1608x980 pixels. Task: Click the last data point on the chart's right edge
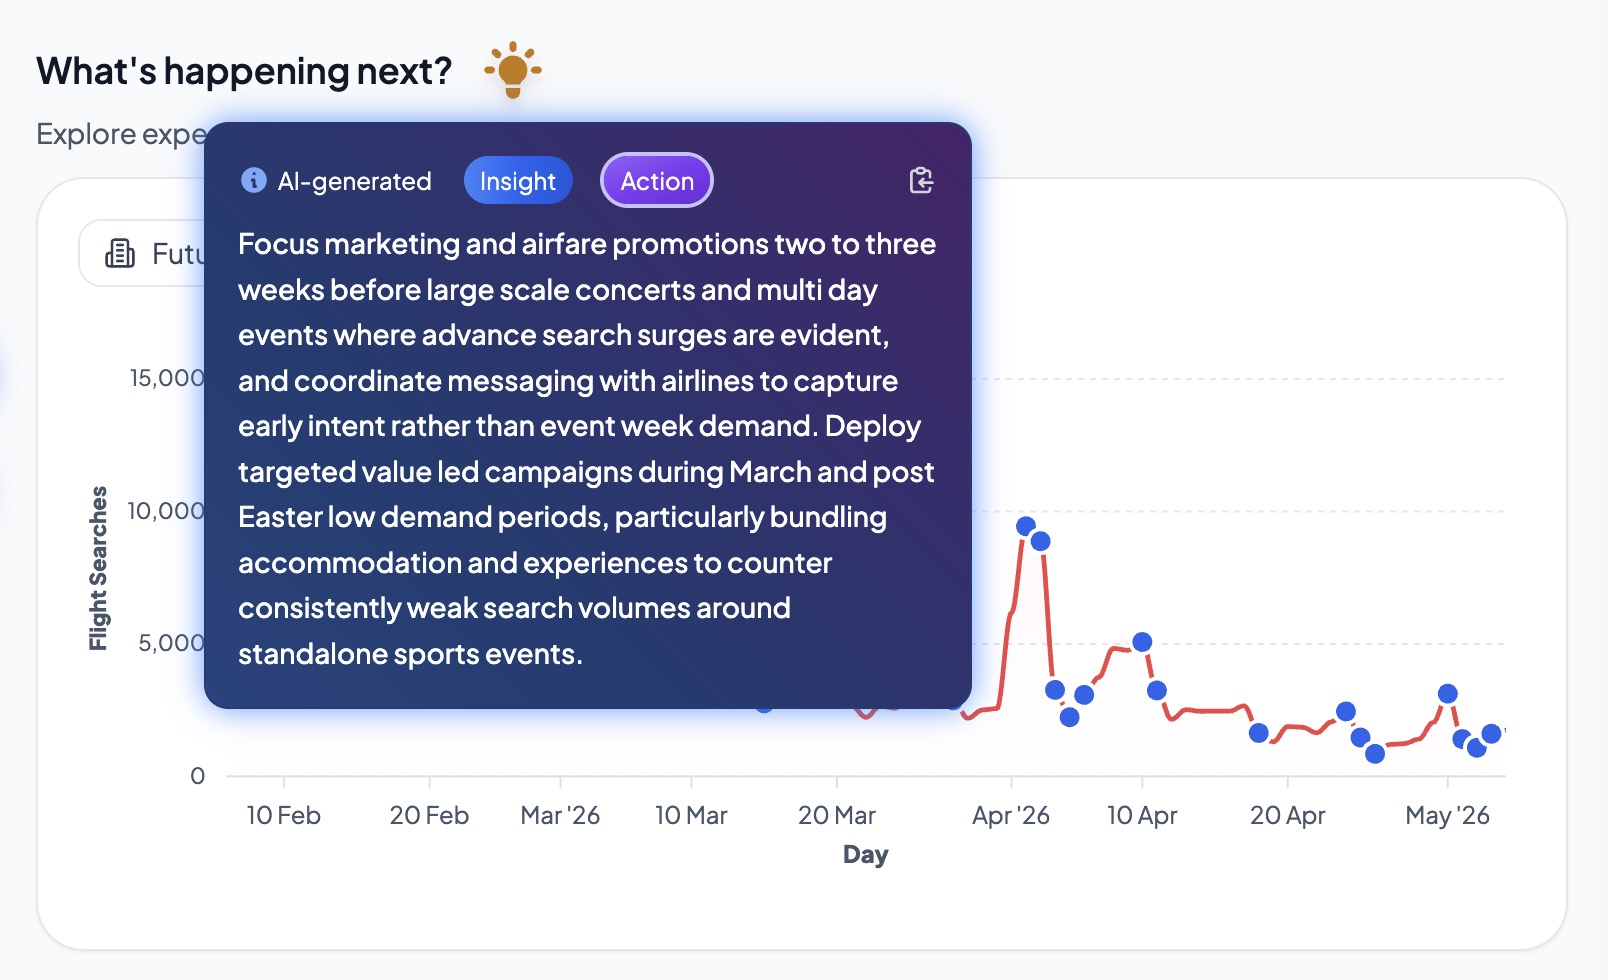[x=1491, y=734]
